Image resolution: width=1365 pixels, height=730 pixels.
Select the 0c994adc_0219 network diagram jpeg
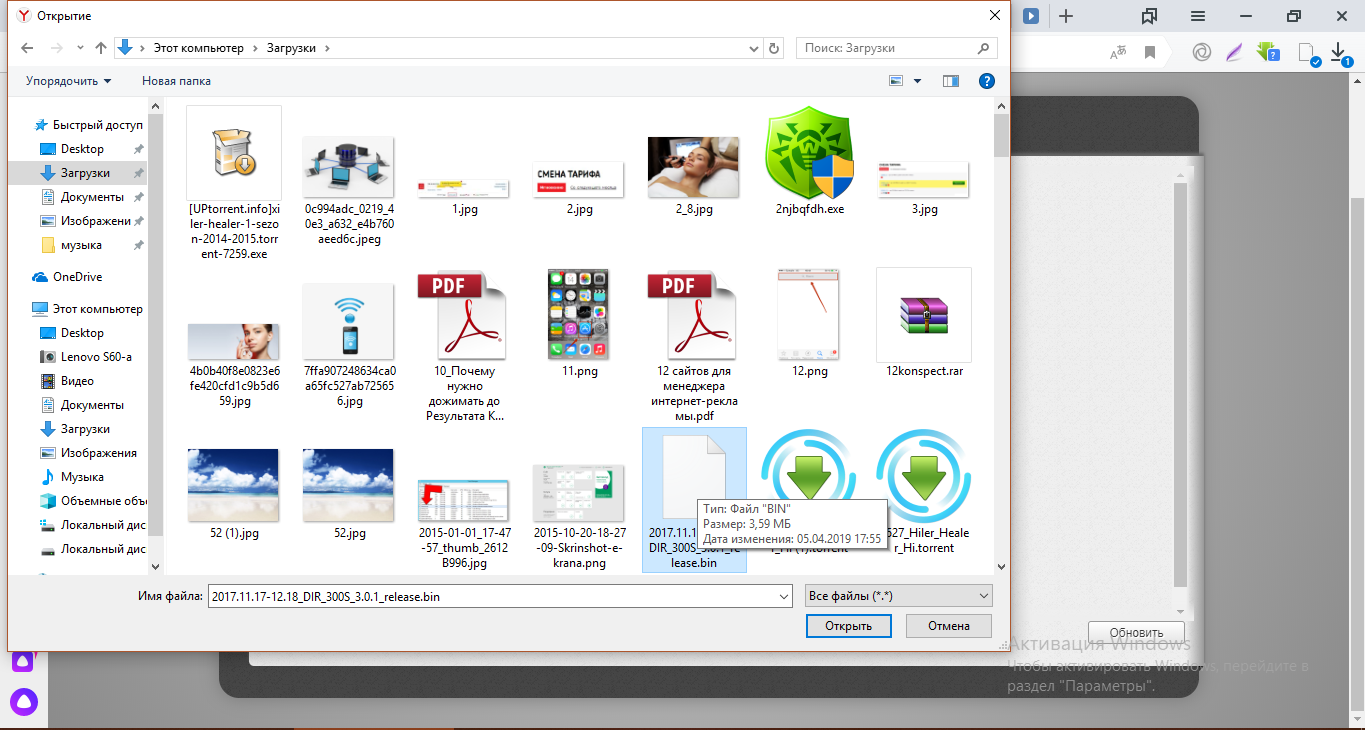[349, 190]
